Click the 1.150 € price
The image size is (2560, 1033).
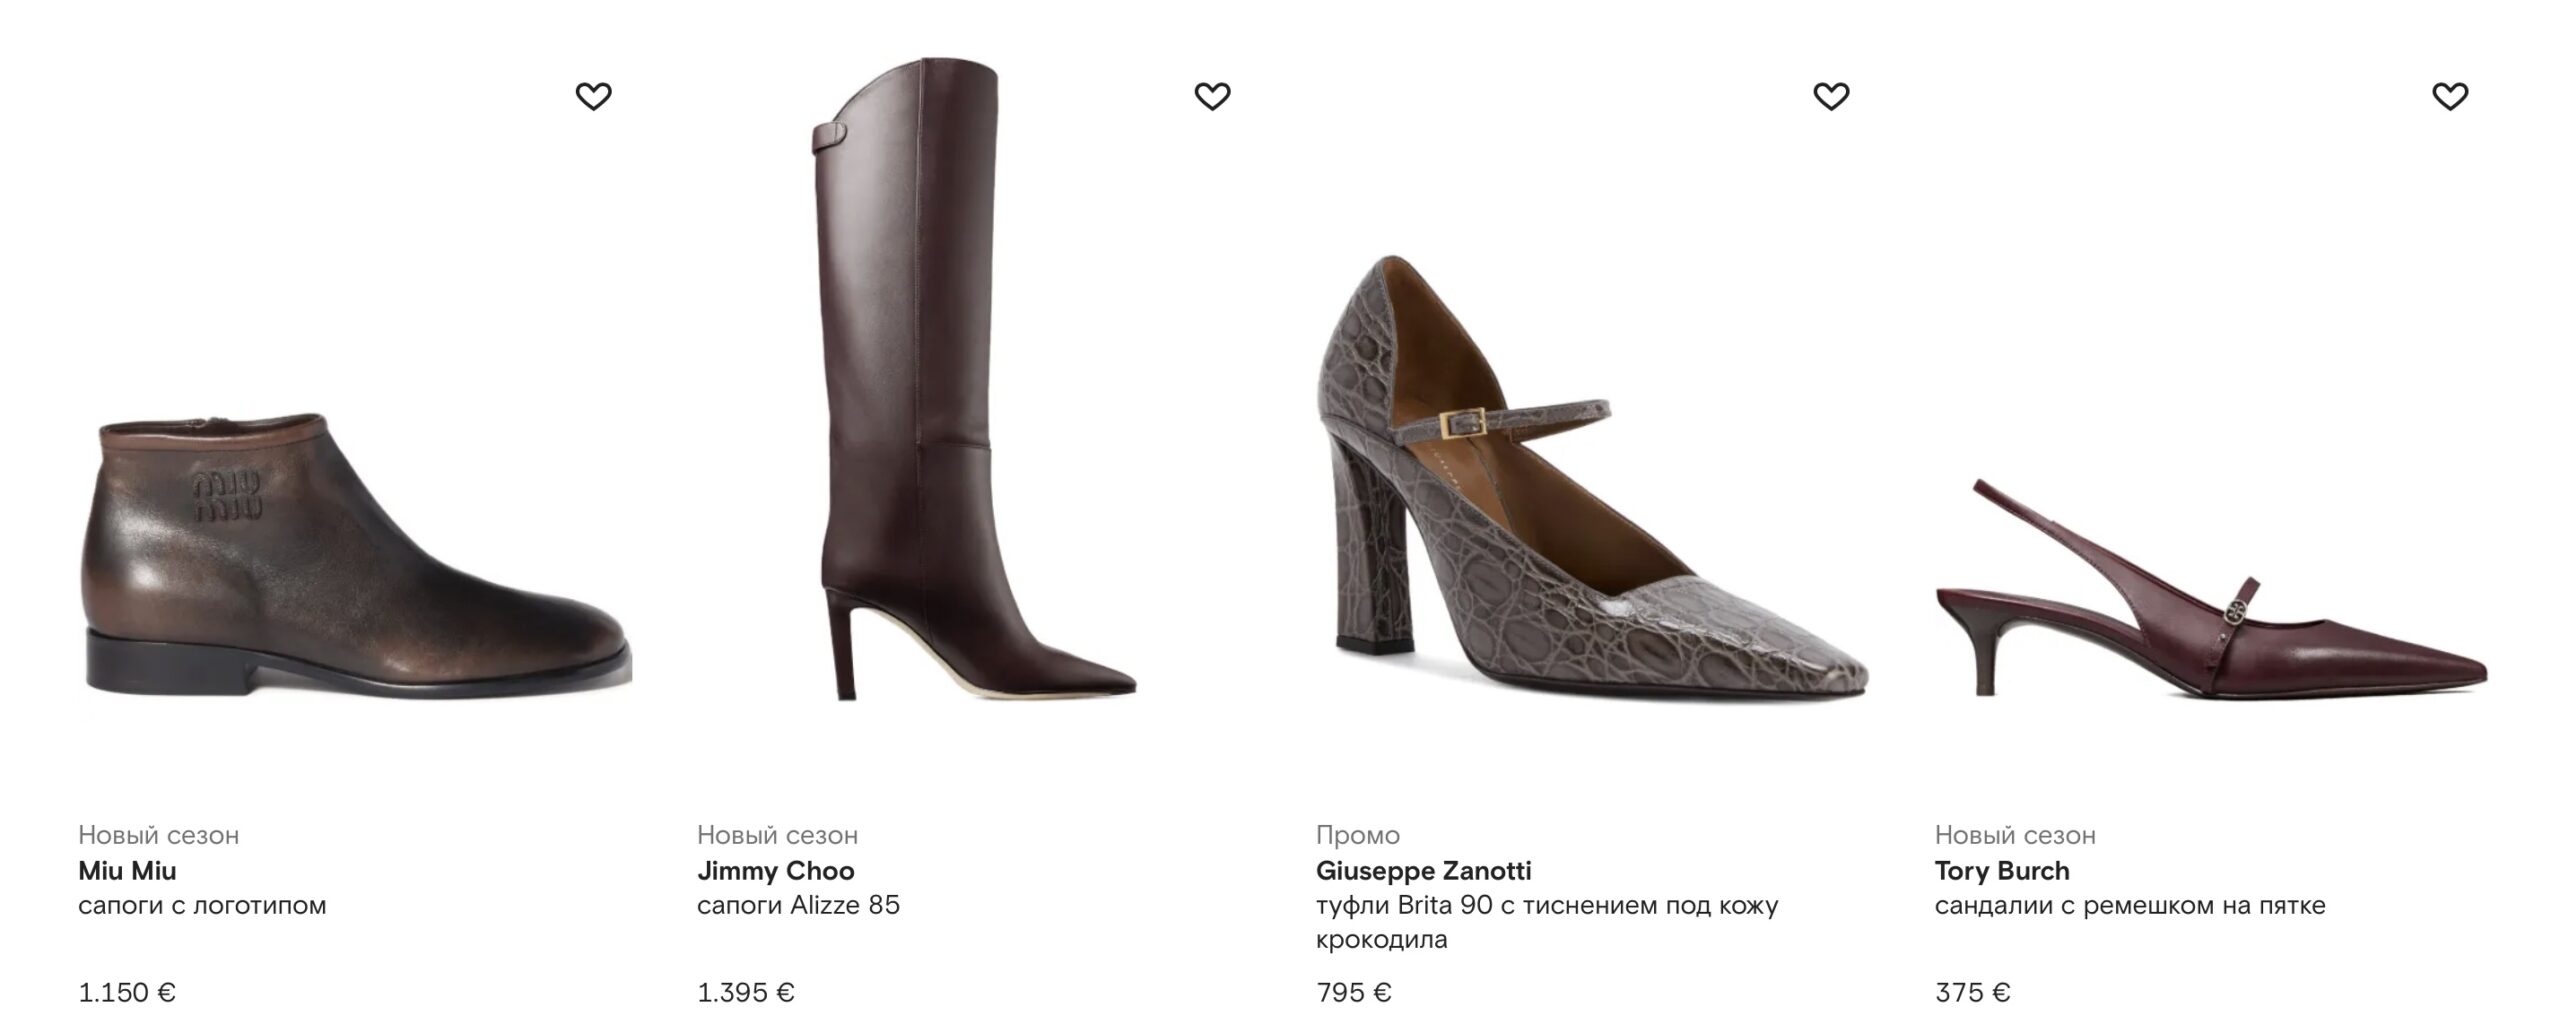click(x=127, y=993)
